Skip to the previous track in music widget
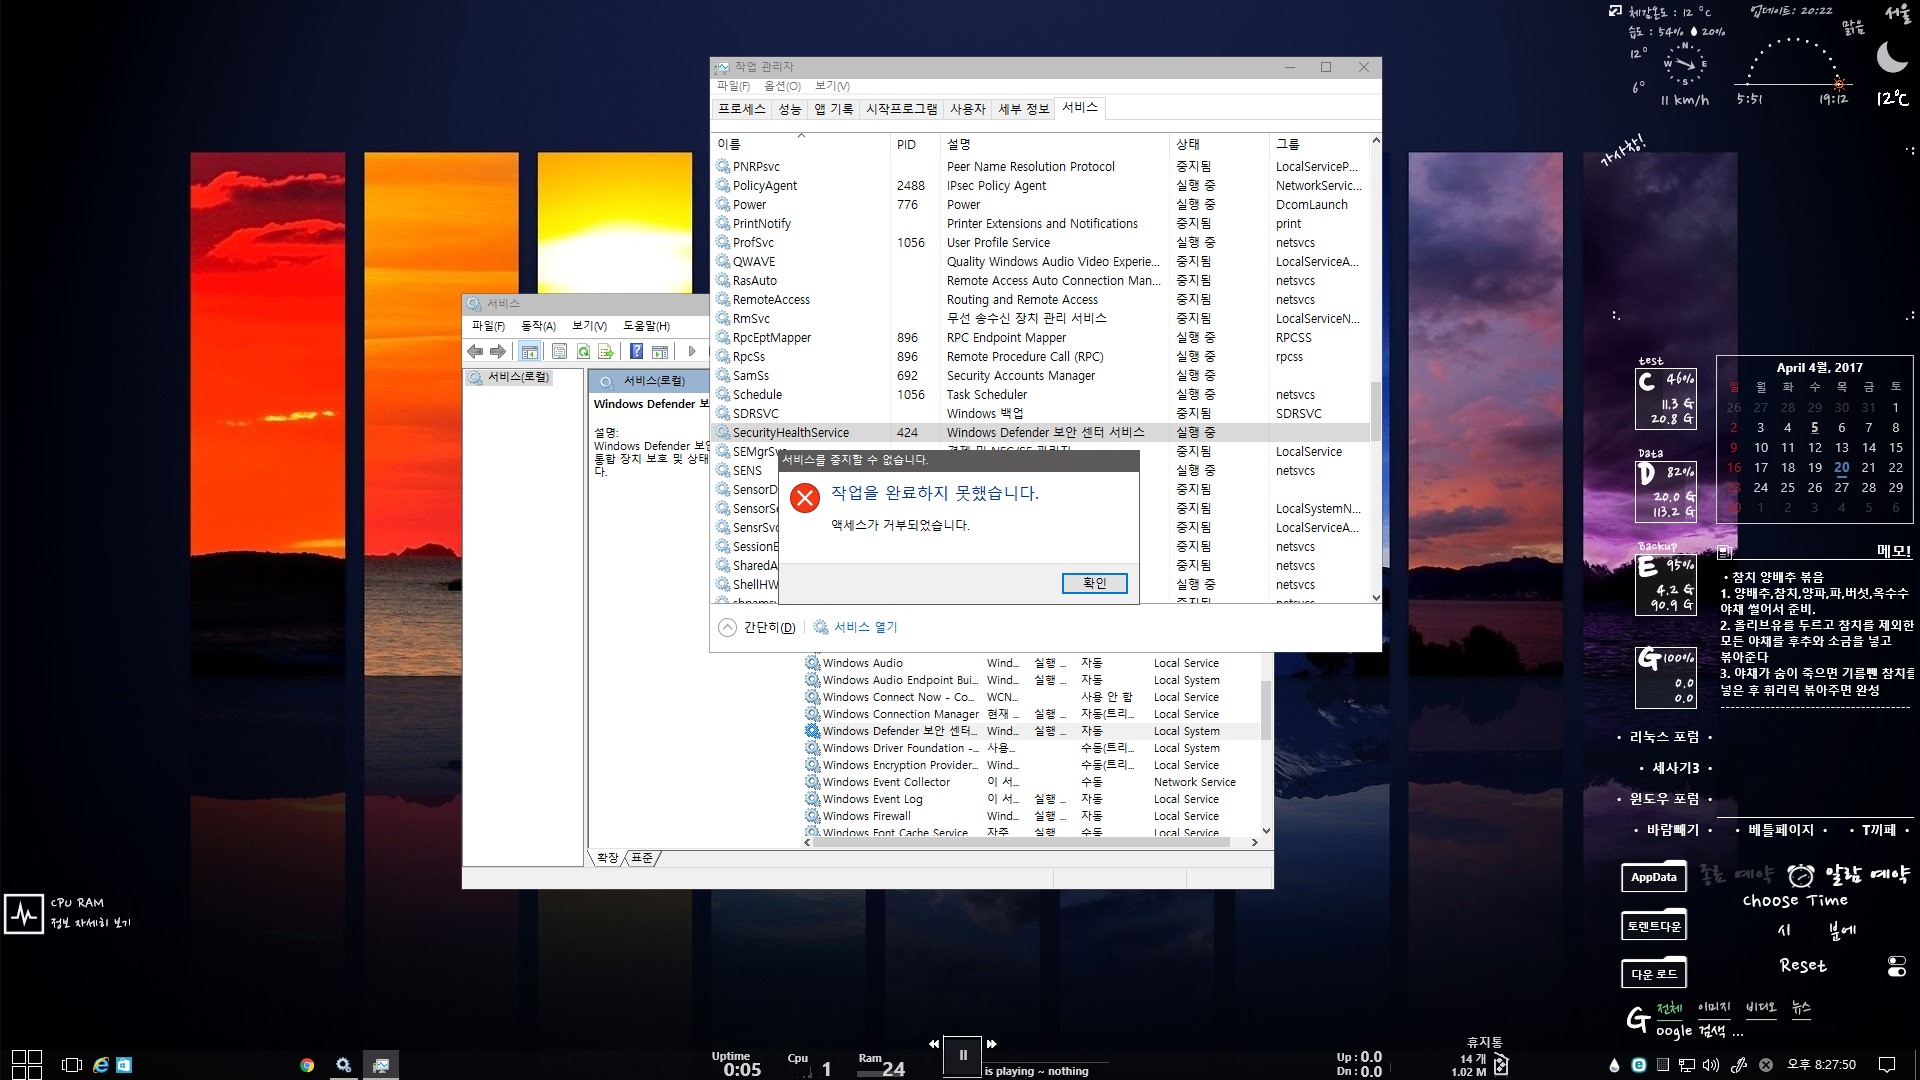 934,1044
